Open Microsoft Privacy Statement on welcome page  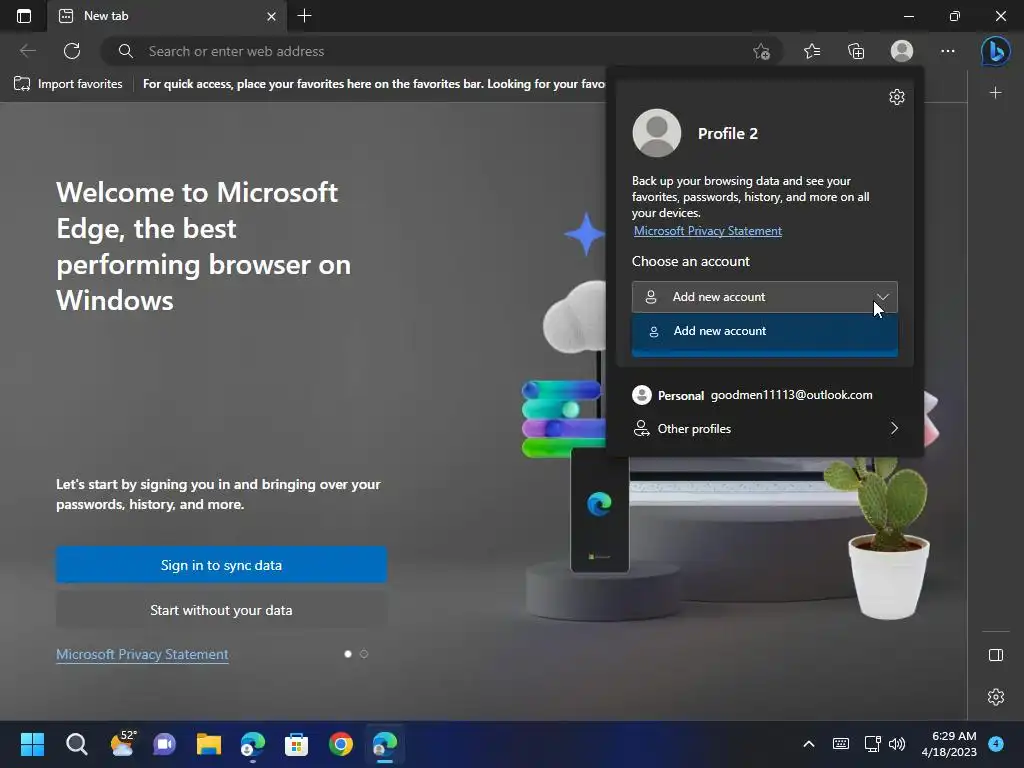coord(142,654)
